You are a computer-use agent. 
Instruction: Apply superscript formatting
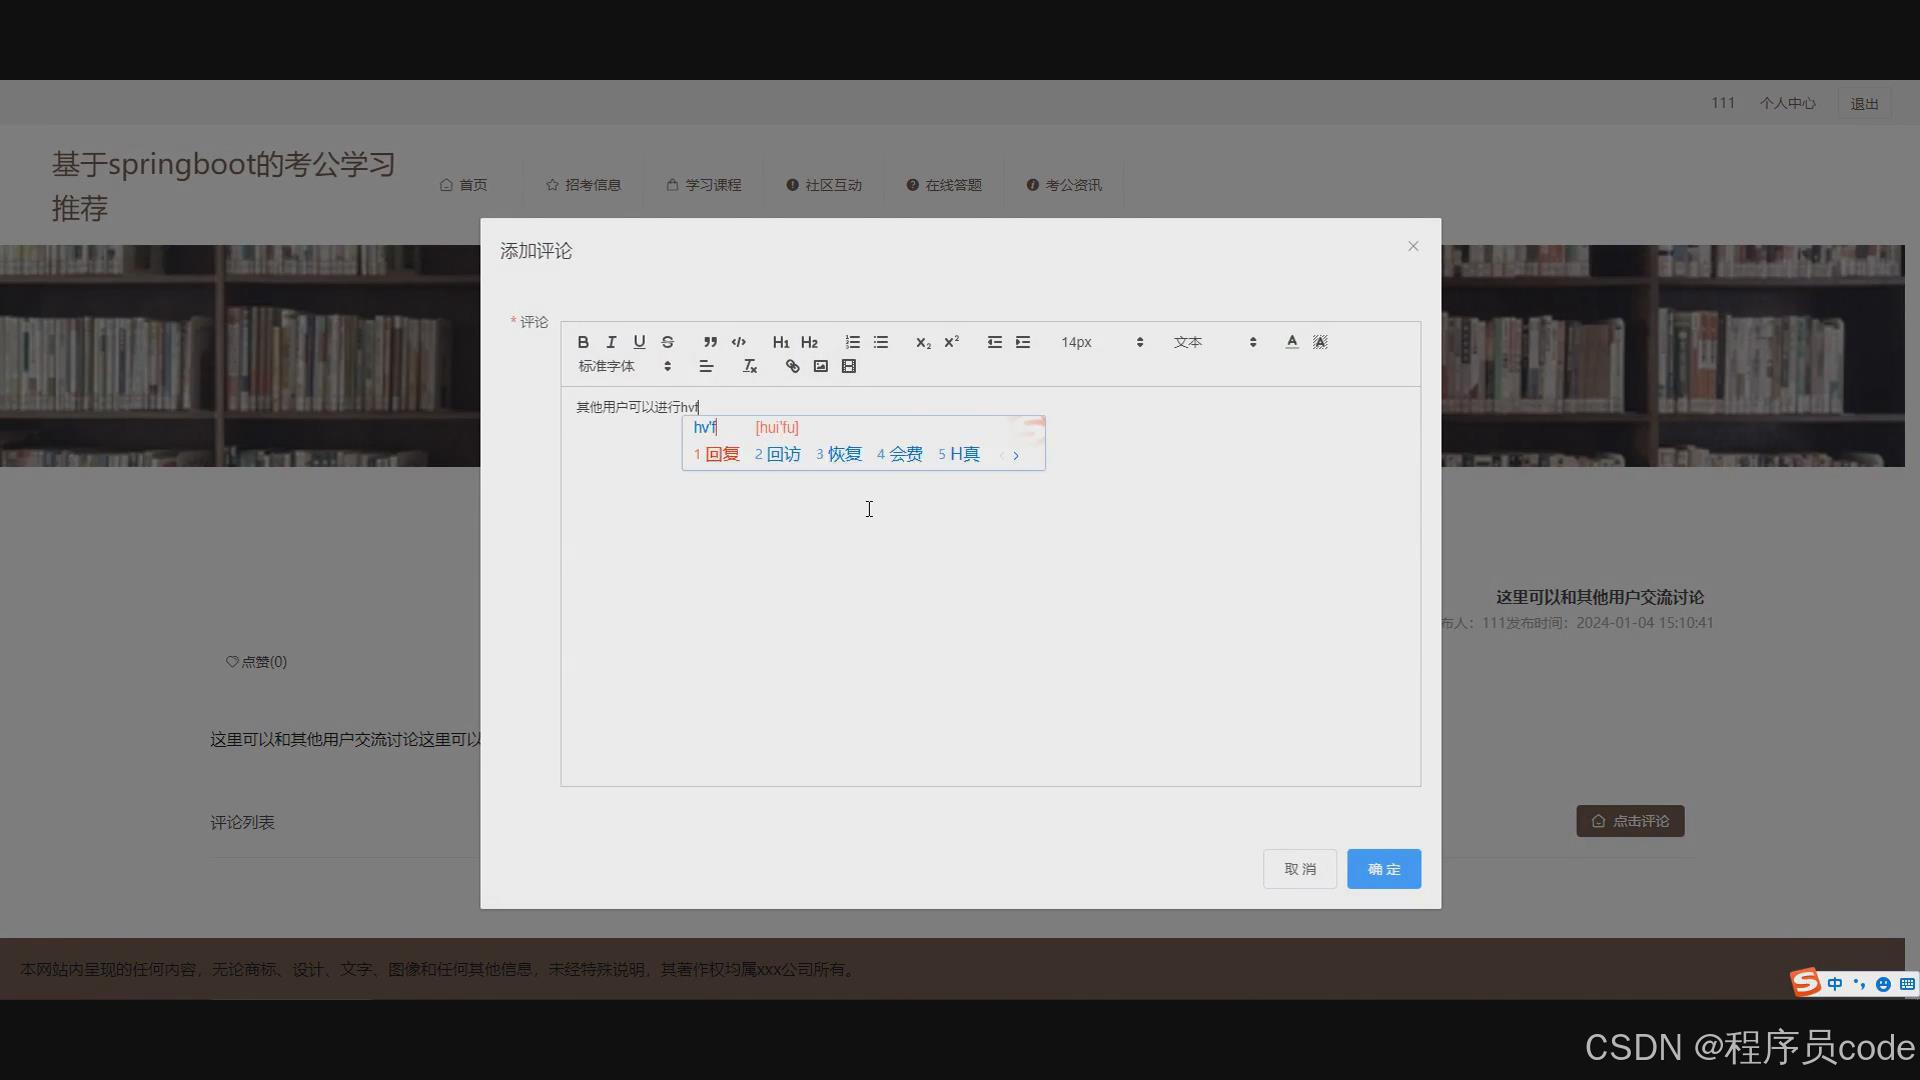(x=951, y=342)
